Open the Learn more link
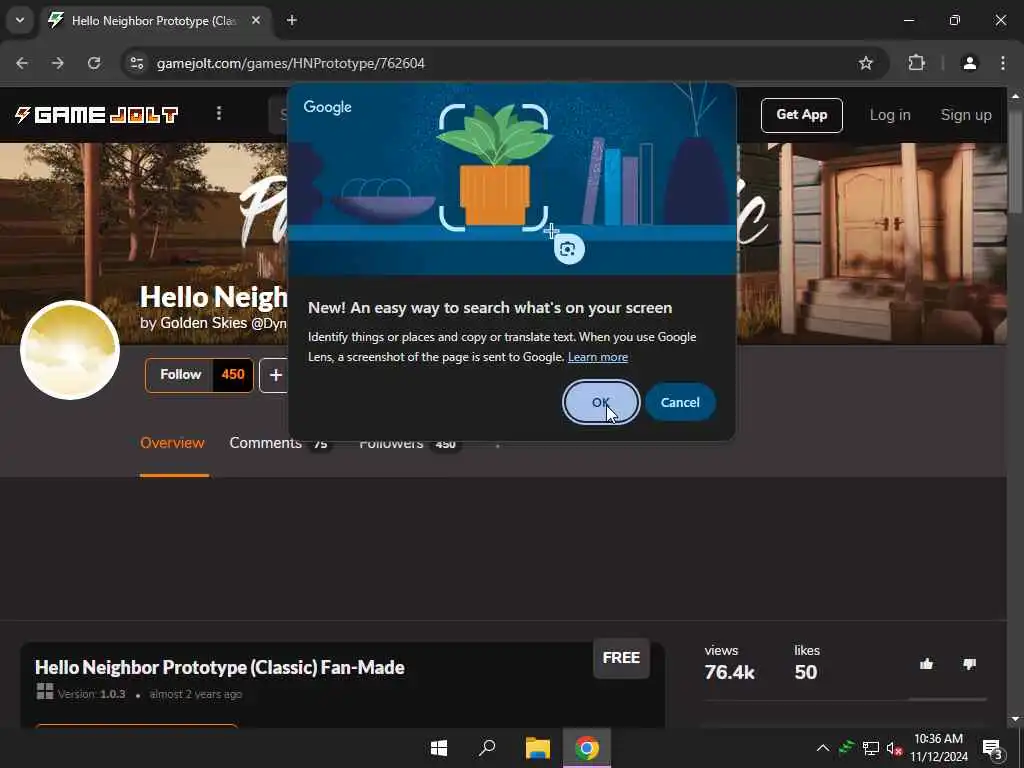 tap(598, 357)
